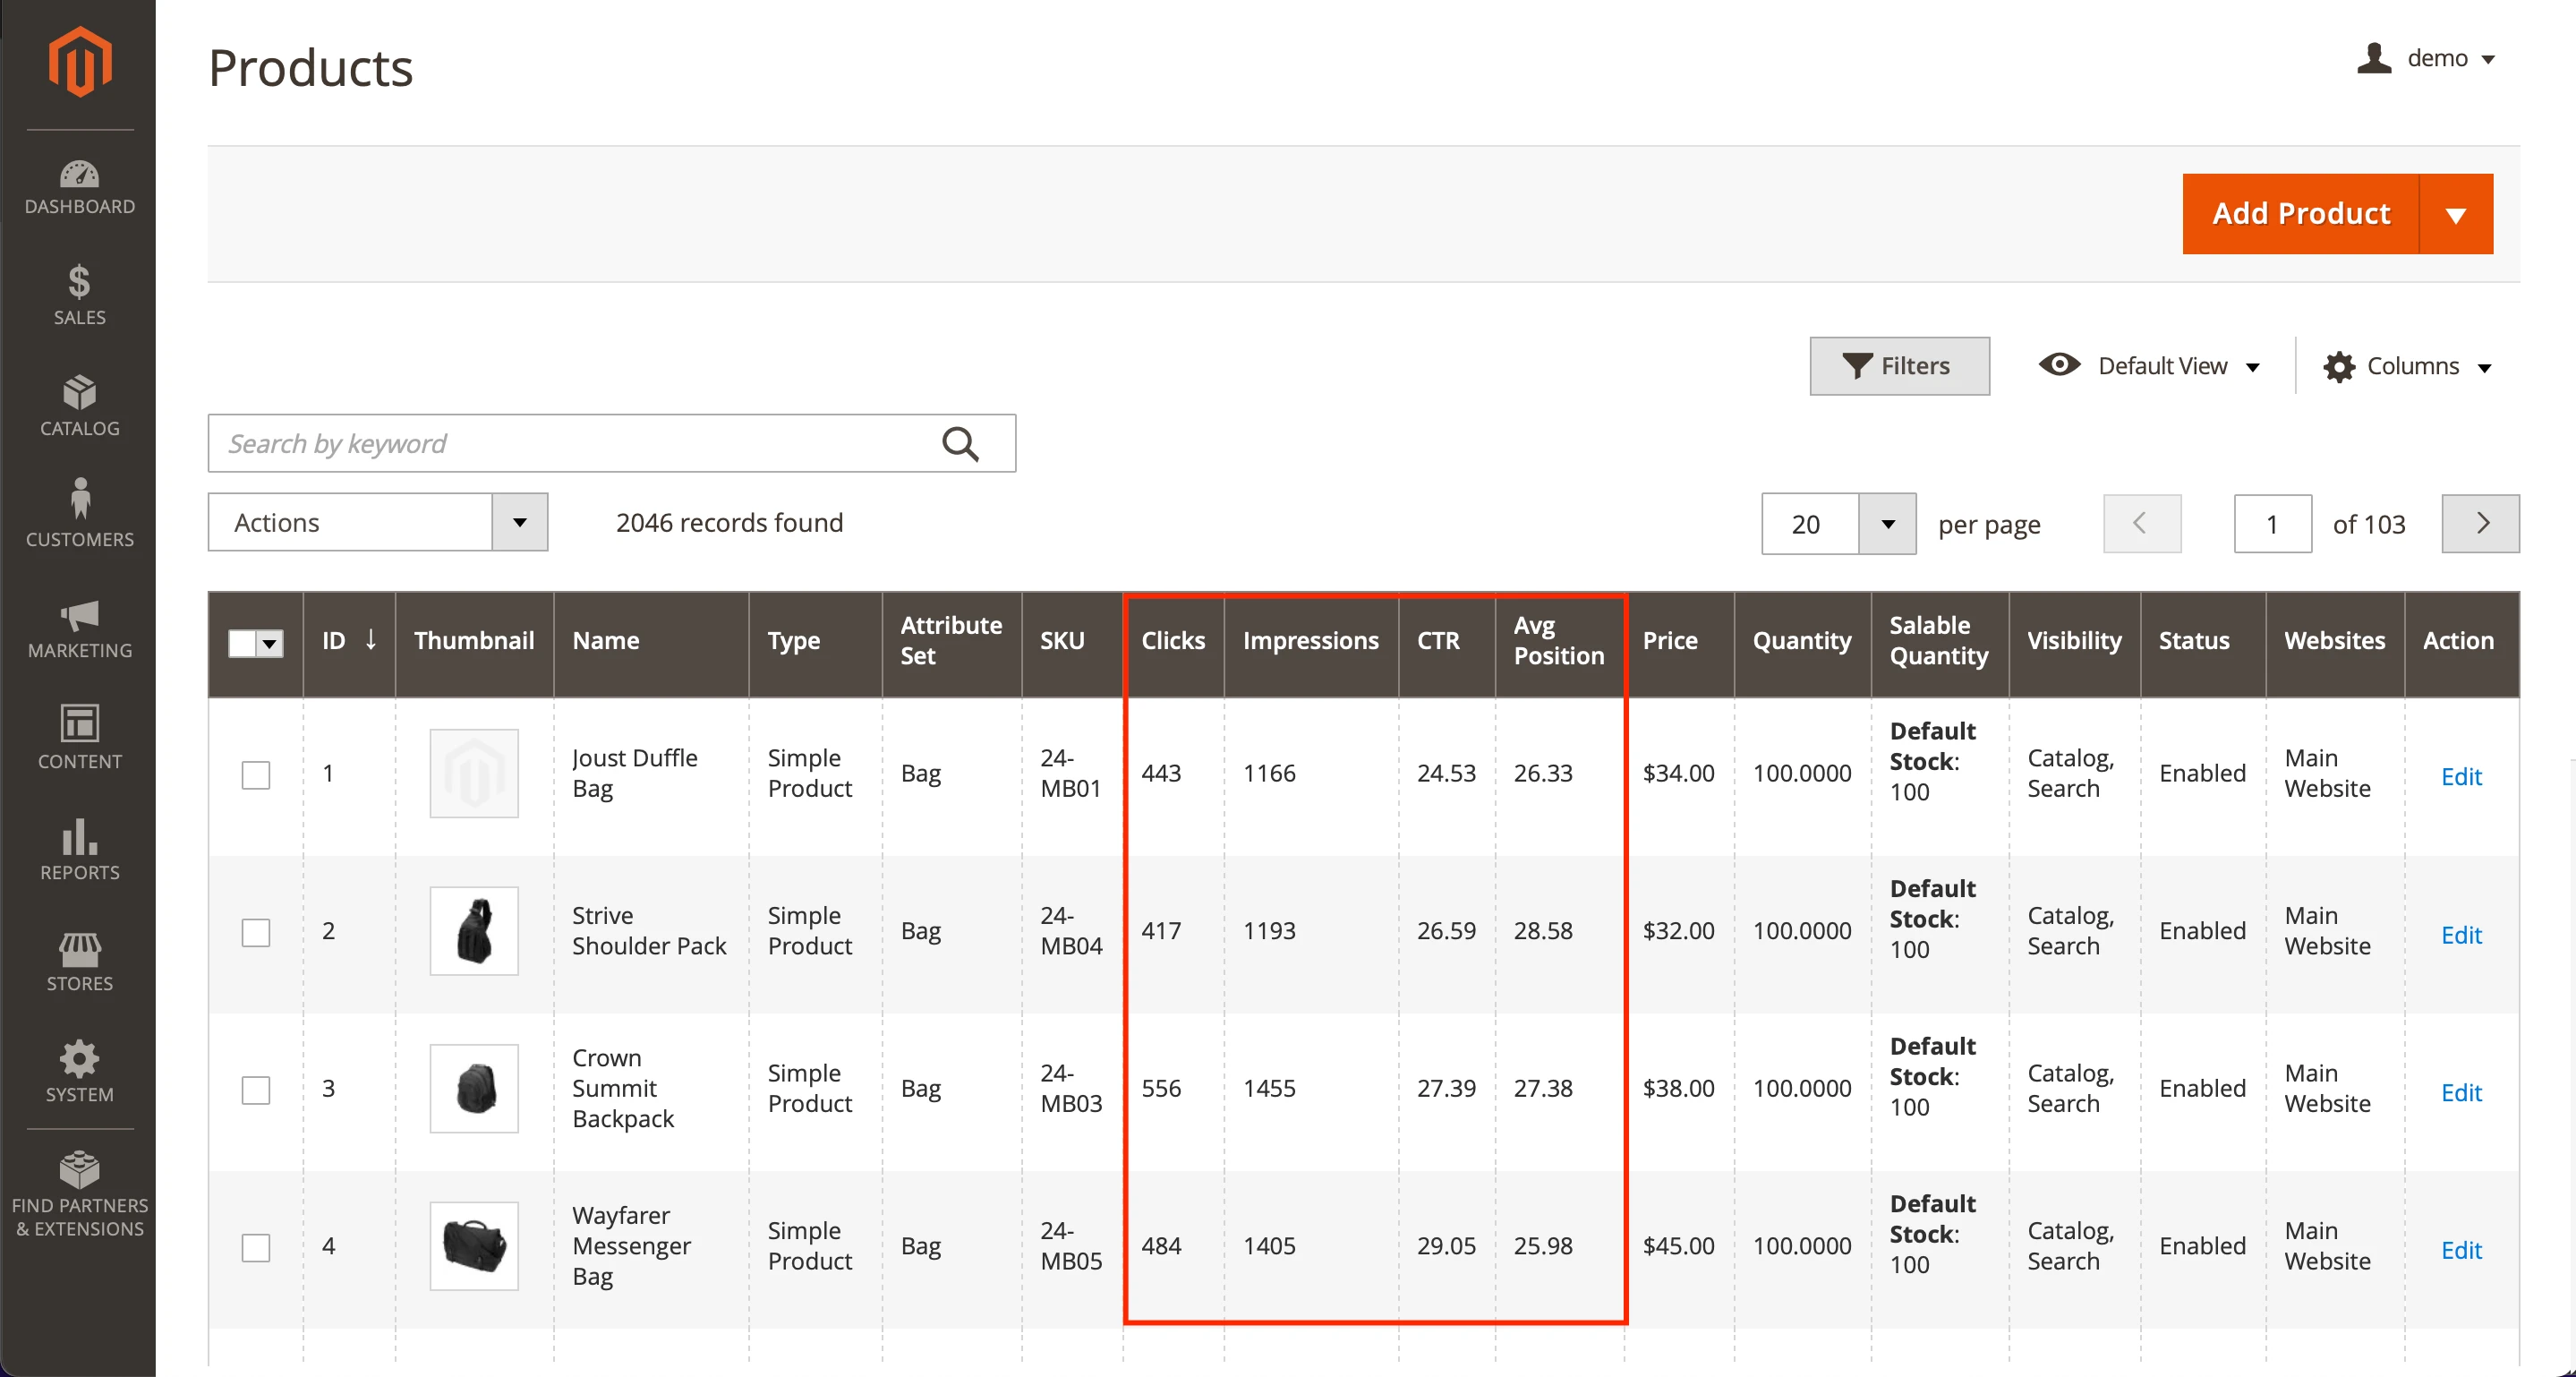Click the per page value field showing 20
Screen dimensions: 2576x1377
pyautogui.click(x=1810, y=524)
